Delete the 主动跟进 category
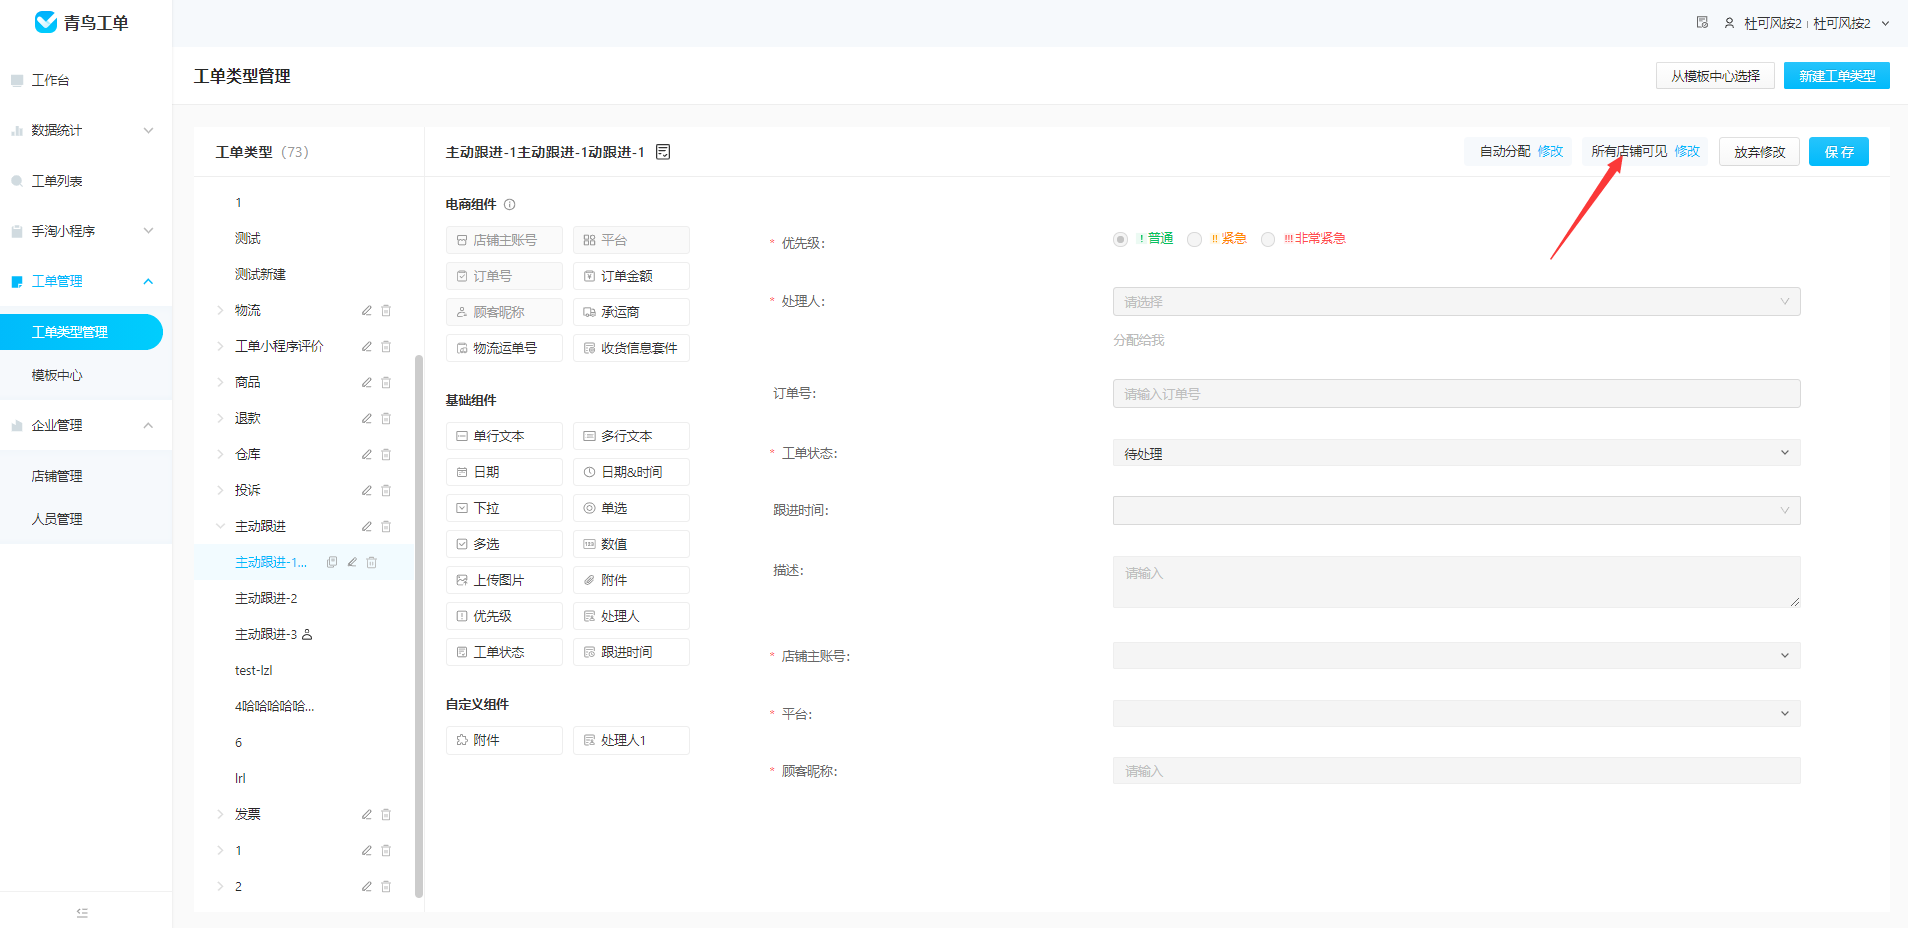1908x928 pixels. pyautogui.click(x=386, y=527)
